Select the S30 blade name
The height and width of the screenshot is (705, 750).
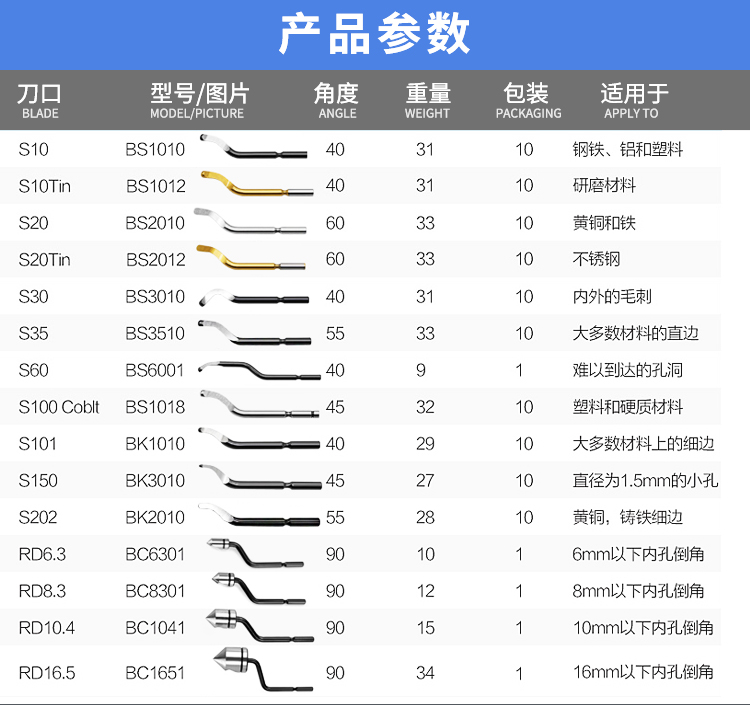pos(33,297)
